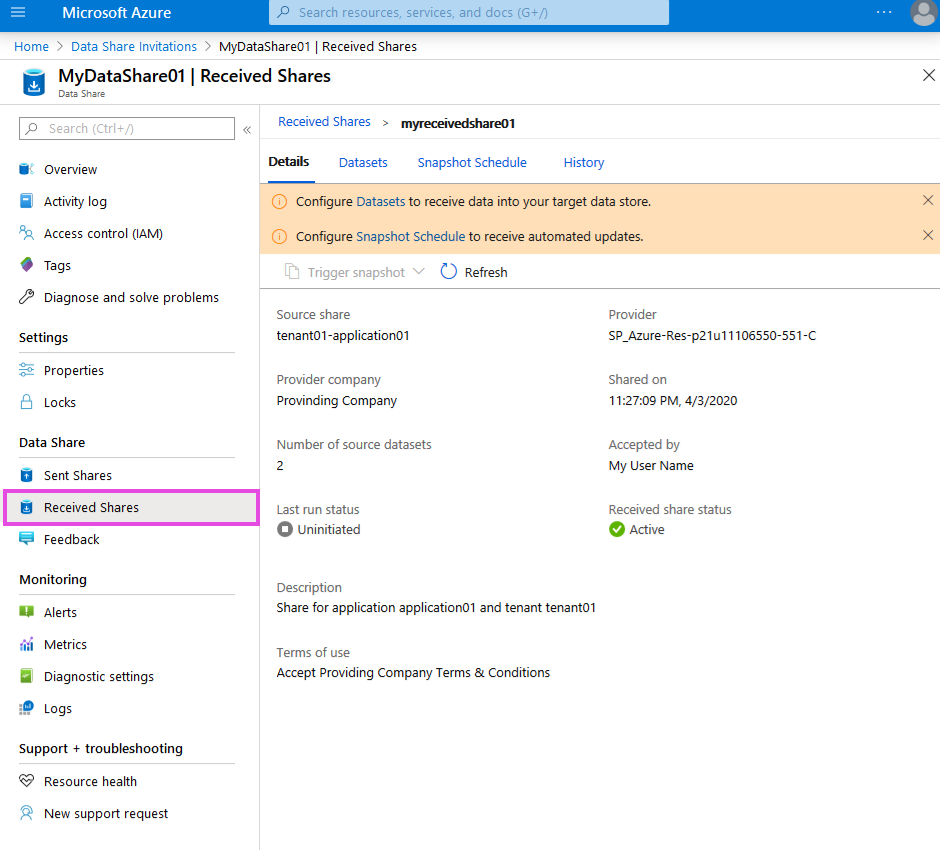The width and height of the screenshot is (940, 850).
Task: Click the Refresh circular arrow icon
Action: [x=448, y=272]
